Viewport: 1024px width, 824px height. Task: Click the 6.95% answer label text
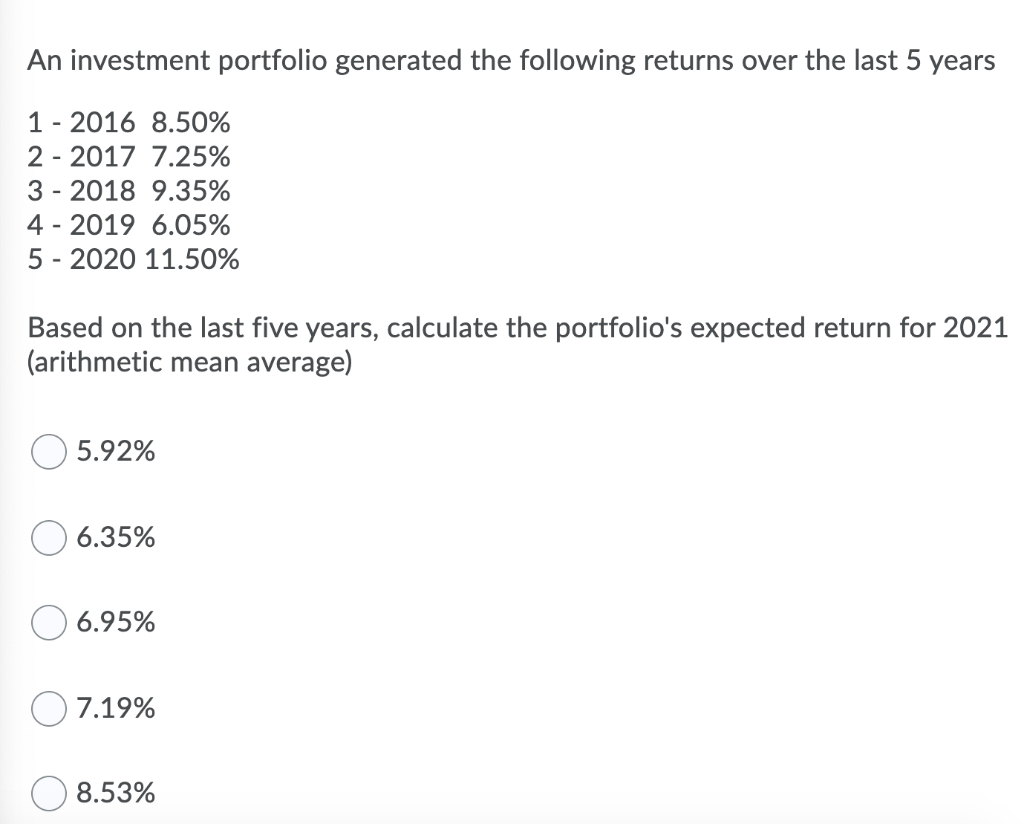116,622
